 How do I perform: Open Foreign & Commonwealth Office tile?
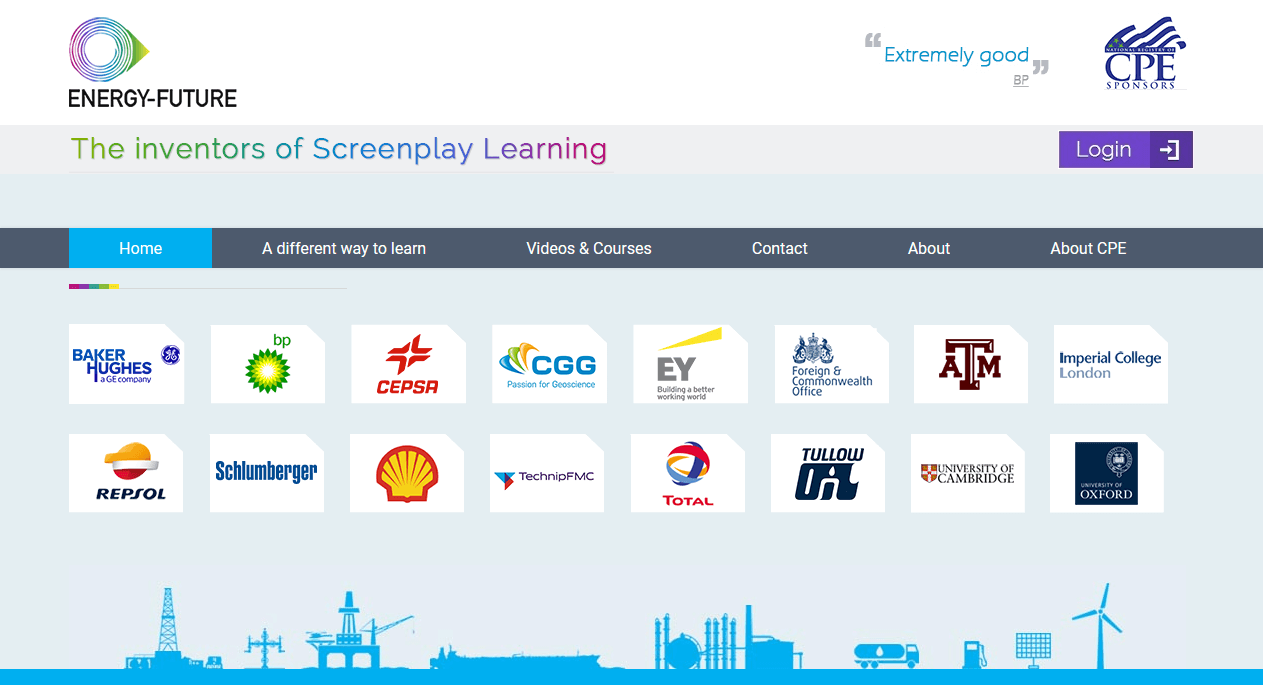[832, 364]
